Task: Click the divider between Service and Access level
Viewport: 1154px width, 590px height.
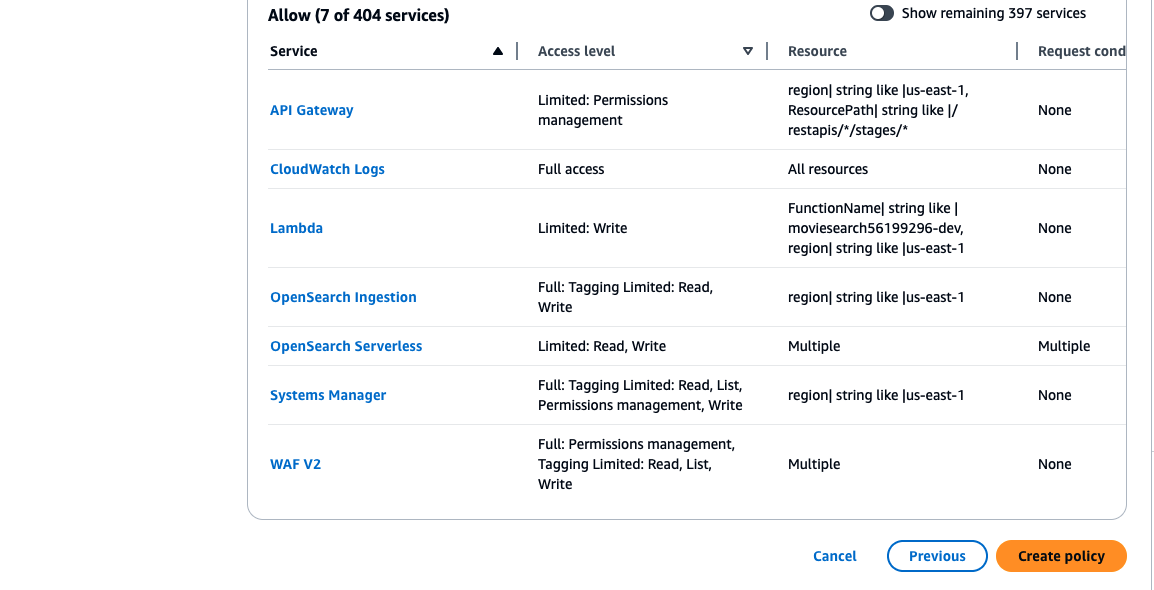Action: [517, 52]
